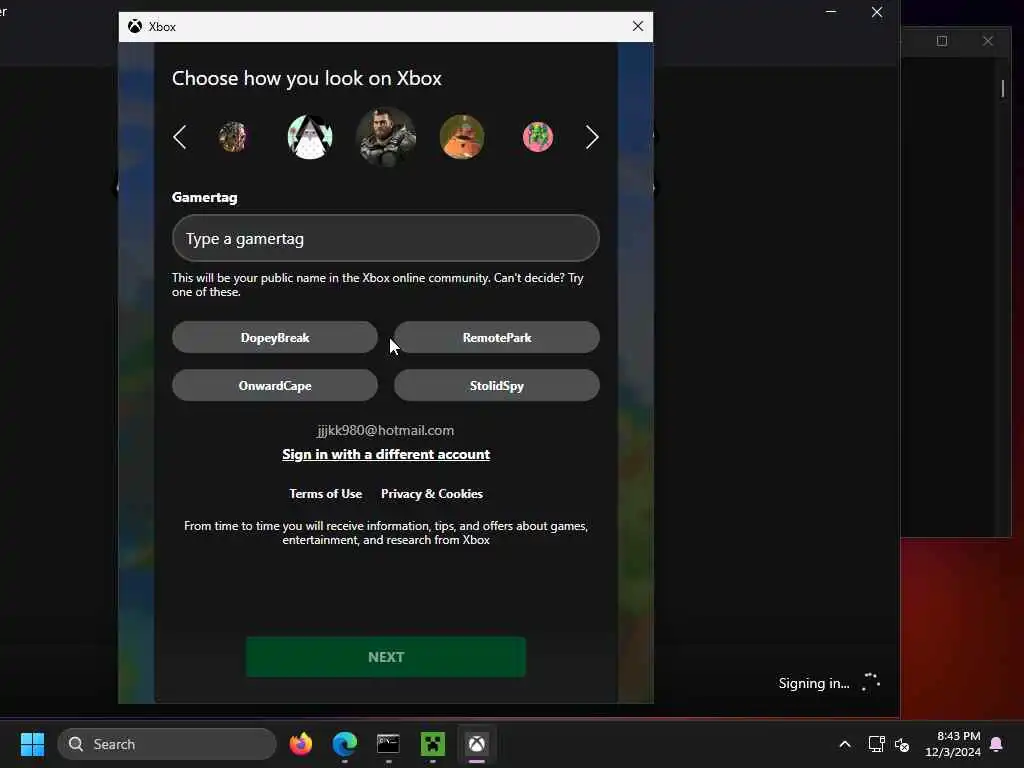Screen dimensions: 1024x768
Task: Open the terminal app on the taskbar
Action: [x=388, y=744]
